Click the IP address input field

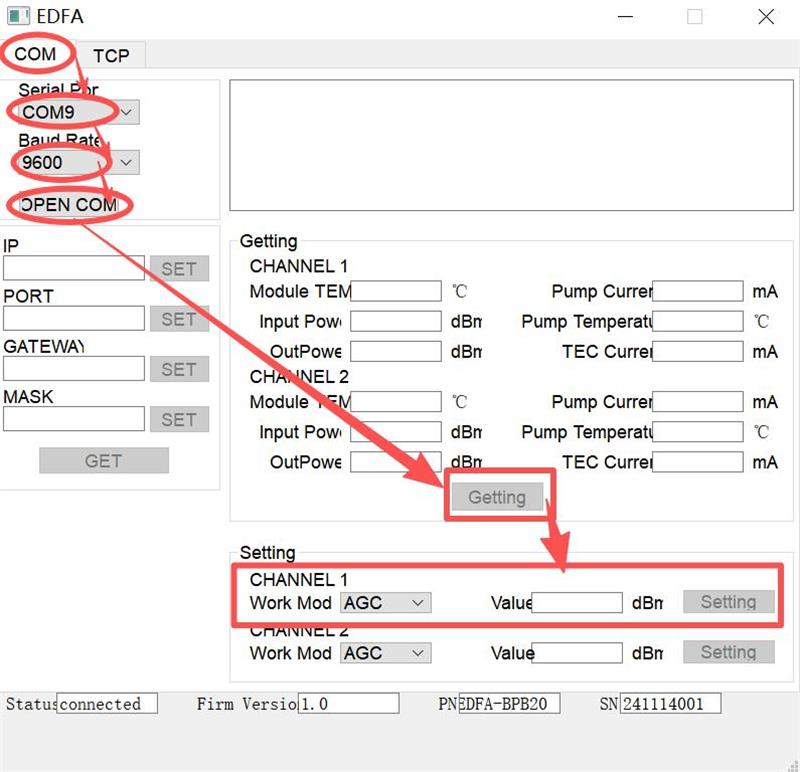pos(74,269)
